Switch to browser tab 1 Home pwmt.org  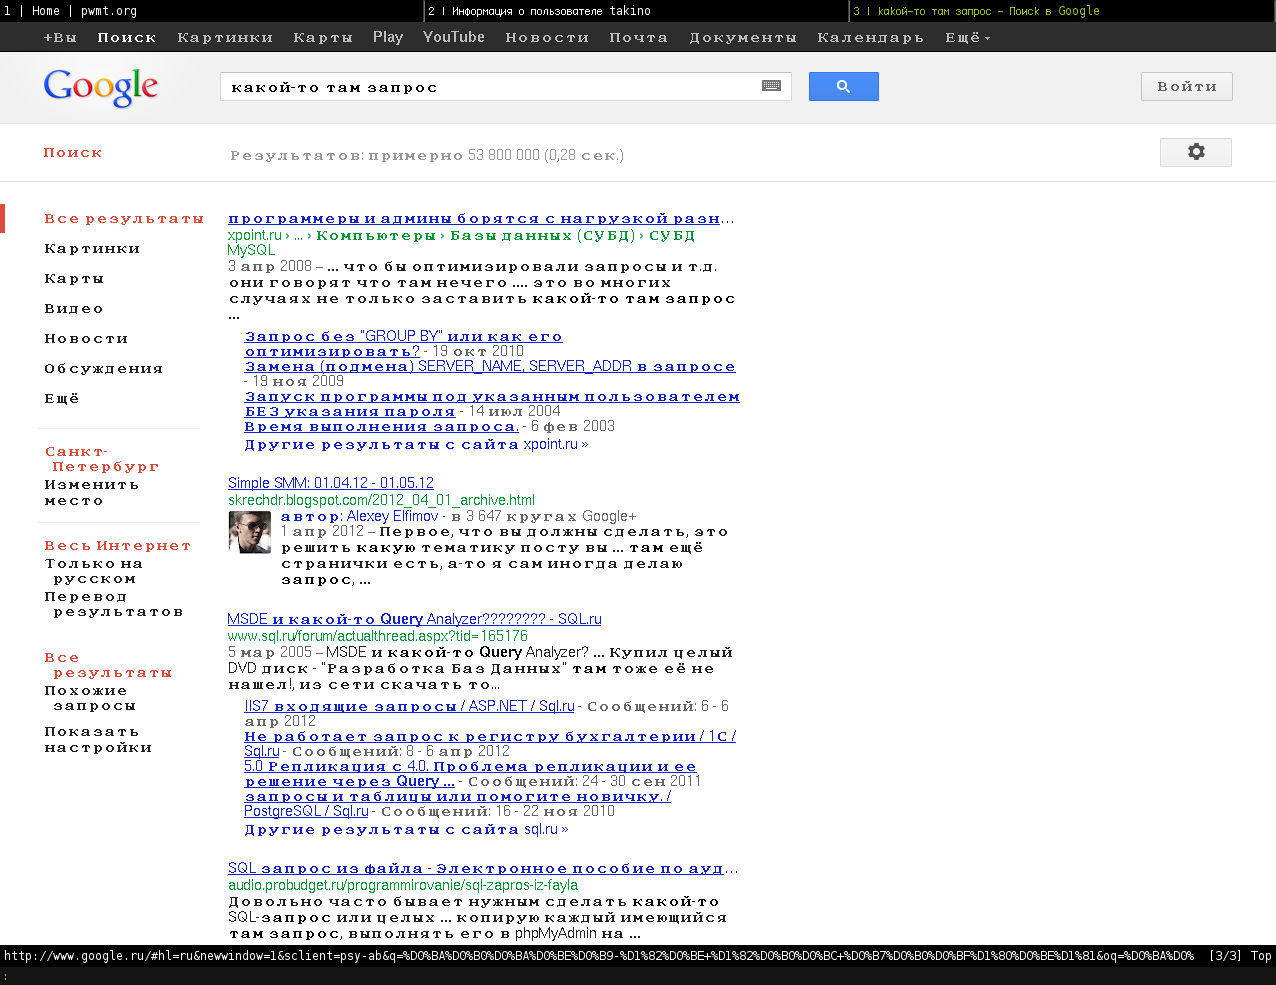tap(212, 11)
